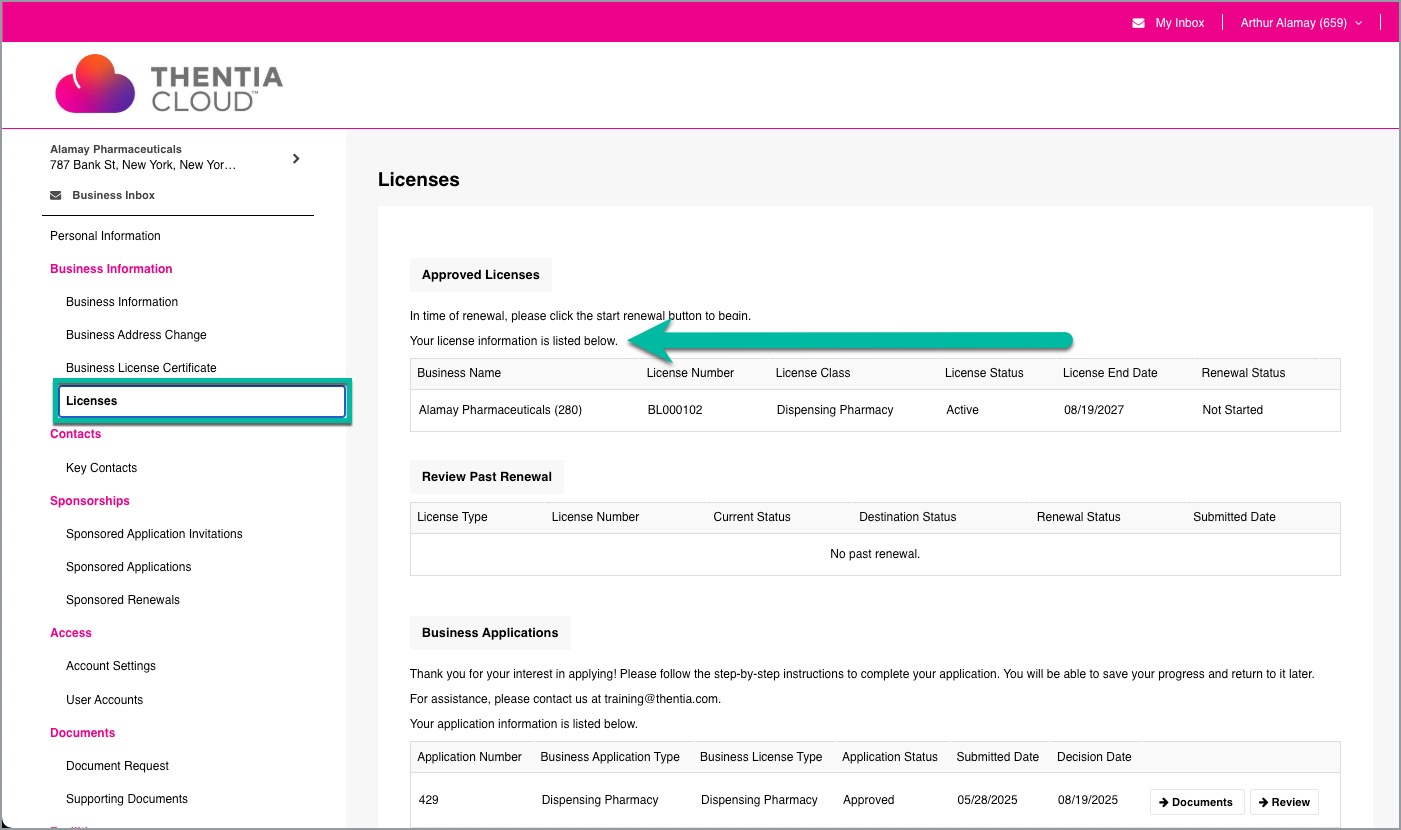
Task: Click the Business Inbox envelope icon
Action: point(56,195)
